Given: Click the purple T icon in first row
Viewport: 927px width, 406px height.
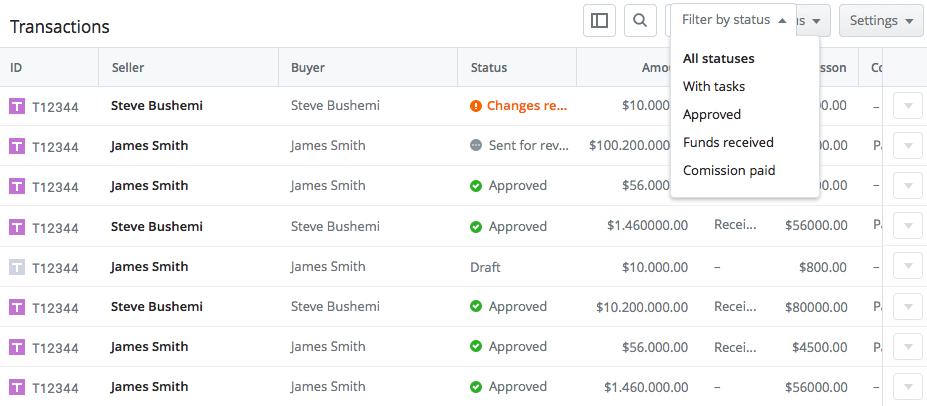Looking at the screenshot, I should coord(17,105).
